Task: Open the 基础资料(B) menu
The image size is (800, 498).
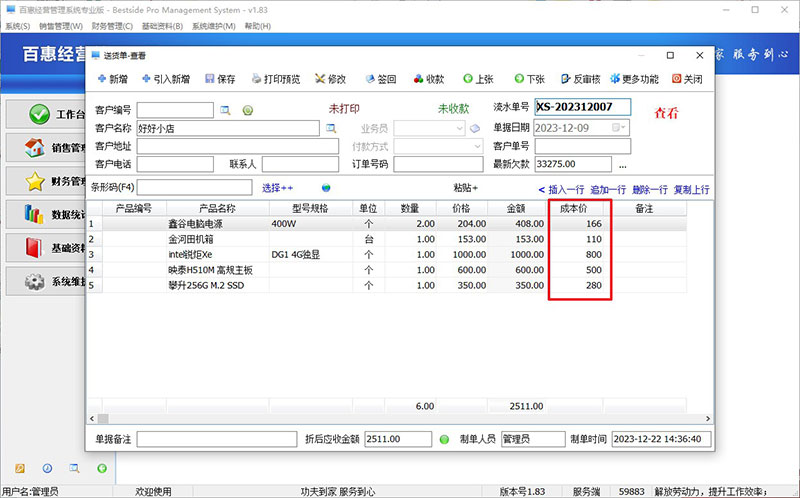Action: [162, 26]
